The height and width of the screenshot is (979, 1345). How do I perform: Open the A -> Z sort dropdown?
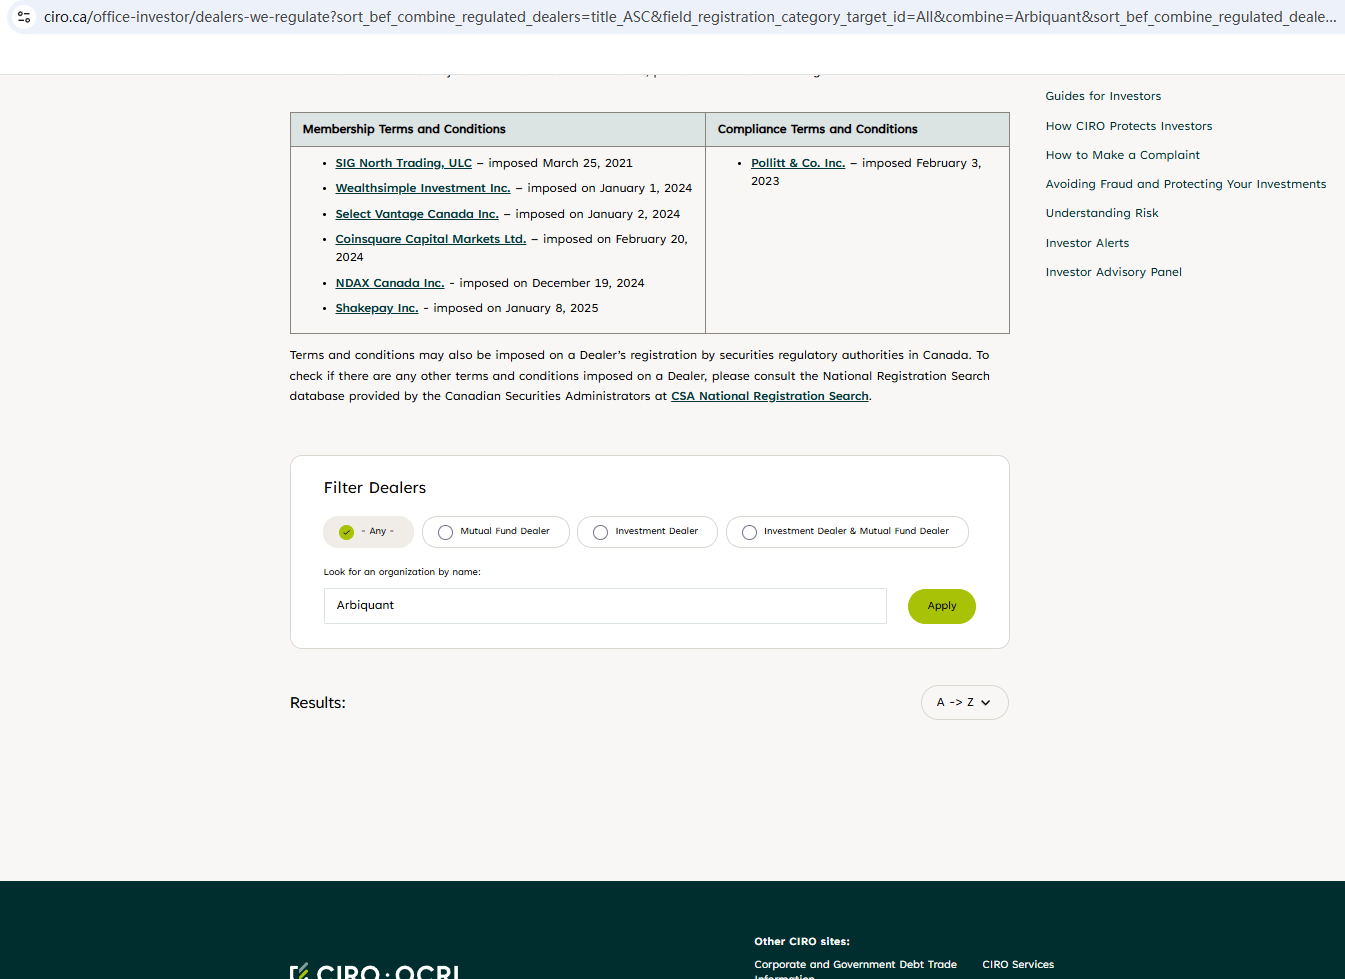pyautogui.click(x=964, y=702)
